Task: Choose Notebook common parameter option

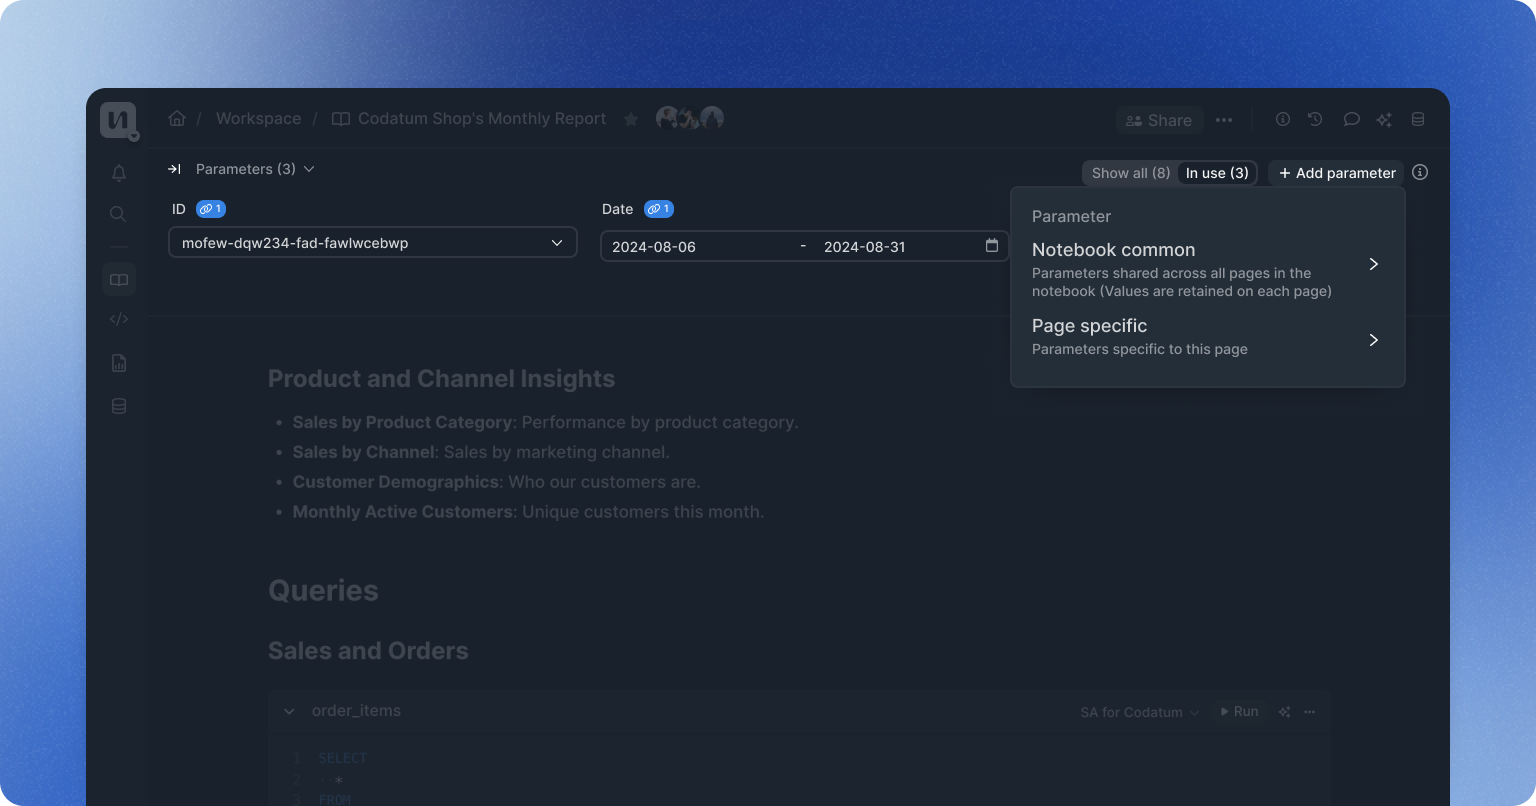Action: 1206,265
